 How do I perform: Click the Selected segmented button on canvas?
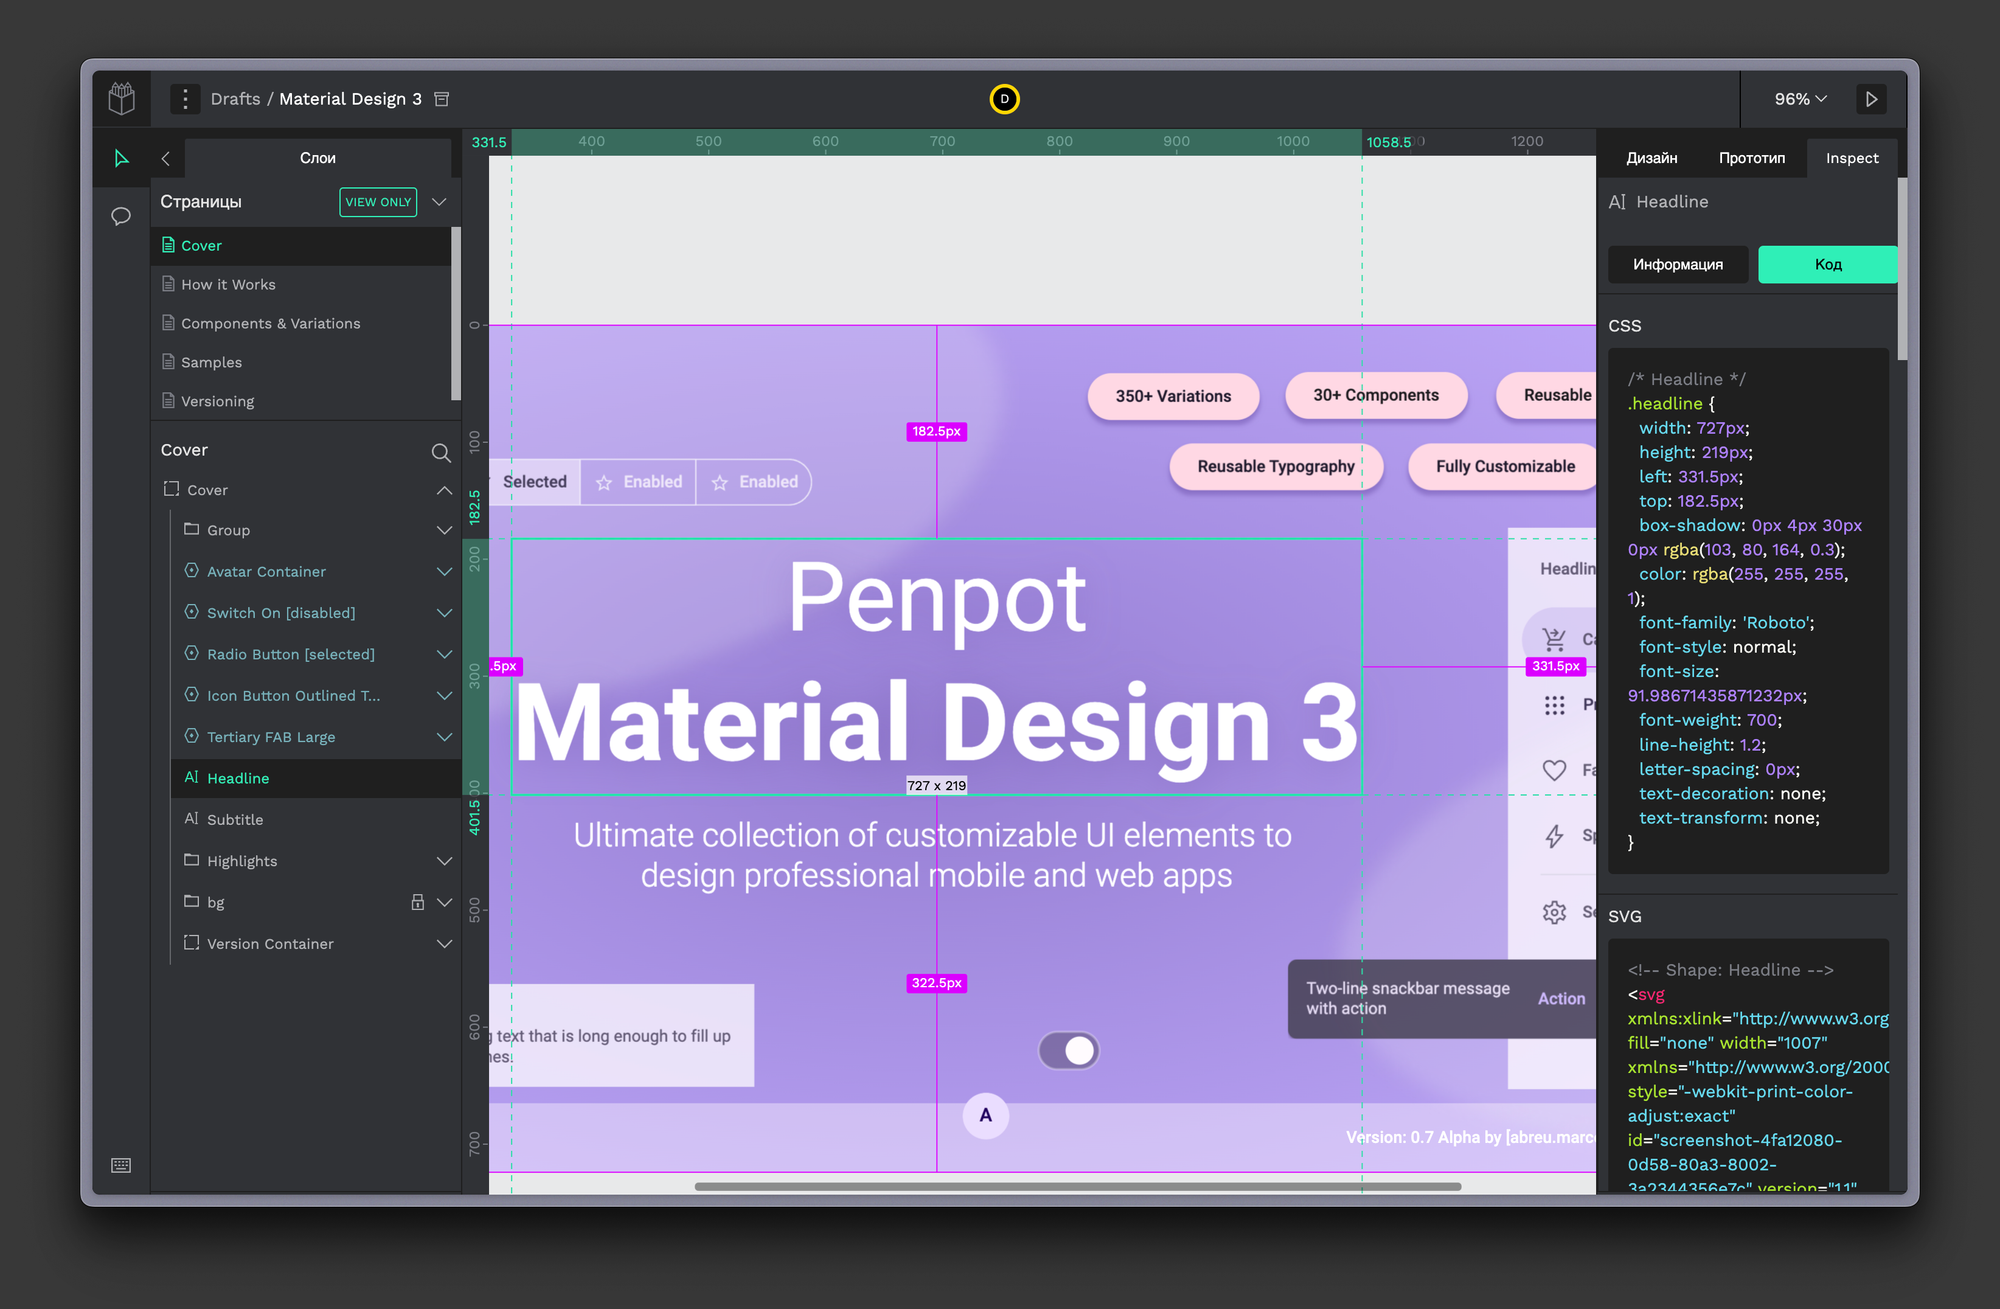(x=535, y=482)
